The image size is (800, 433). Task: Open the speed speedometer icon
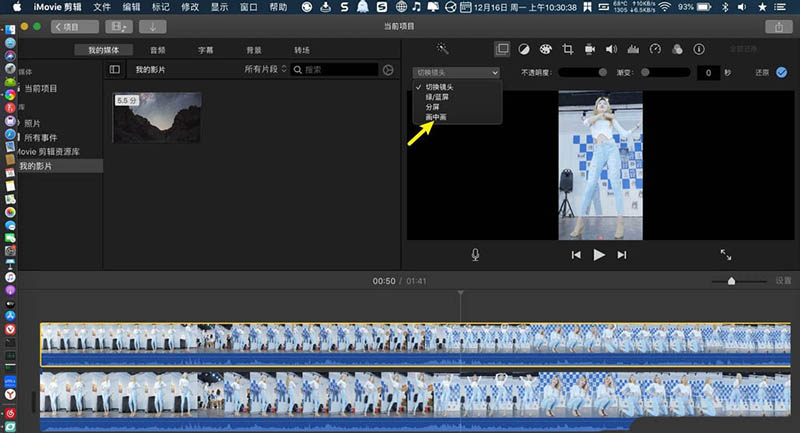click(655, 49)
